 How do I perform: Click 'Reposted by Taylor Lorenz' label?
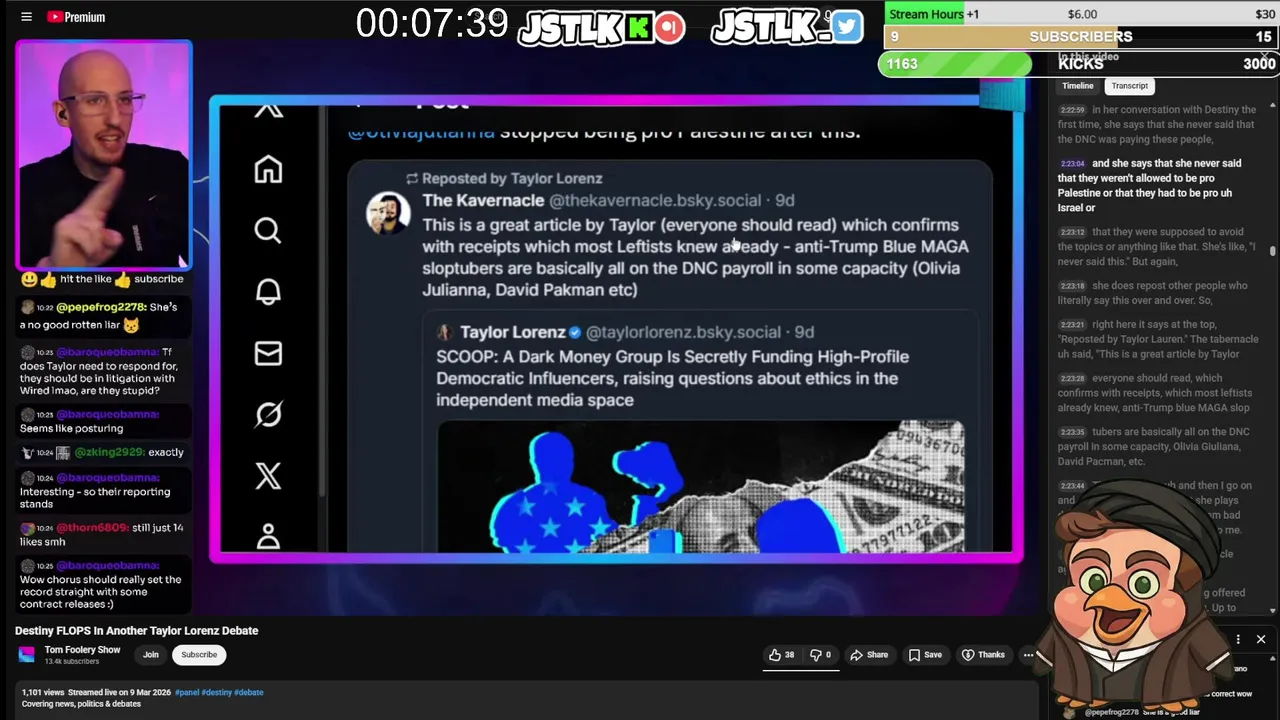coord(512,178)
